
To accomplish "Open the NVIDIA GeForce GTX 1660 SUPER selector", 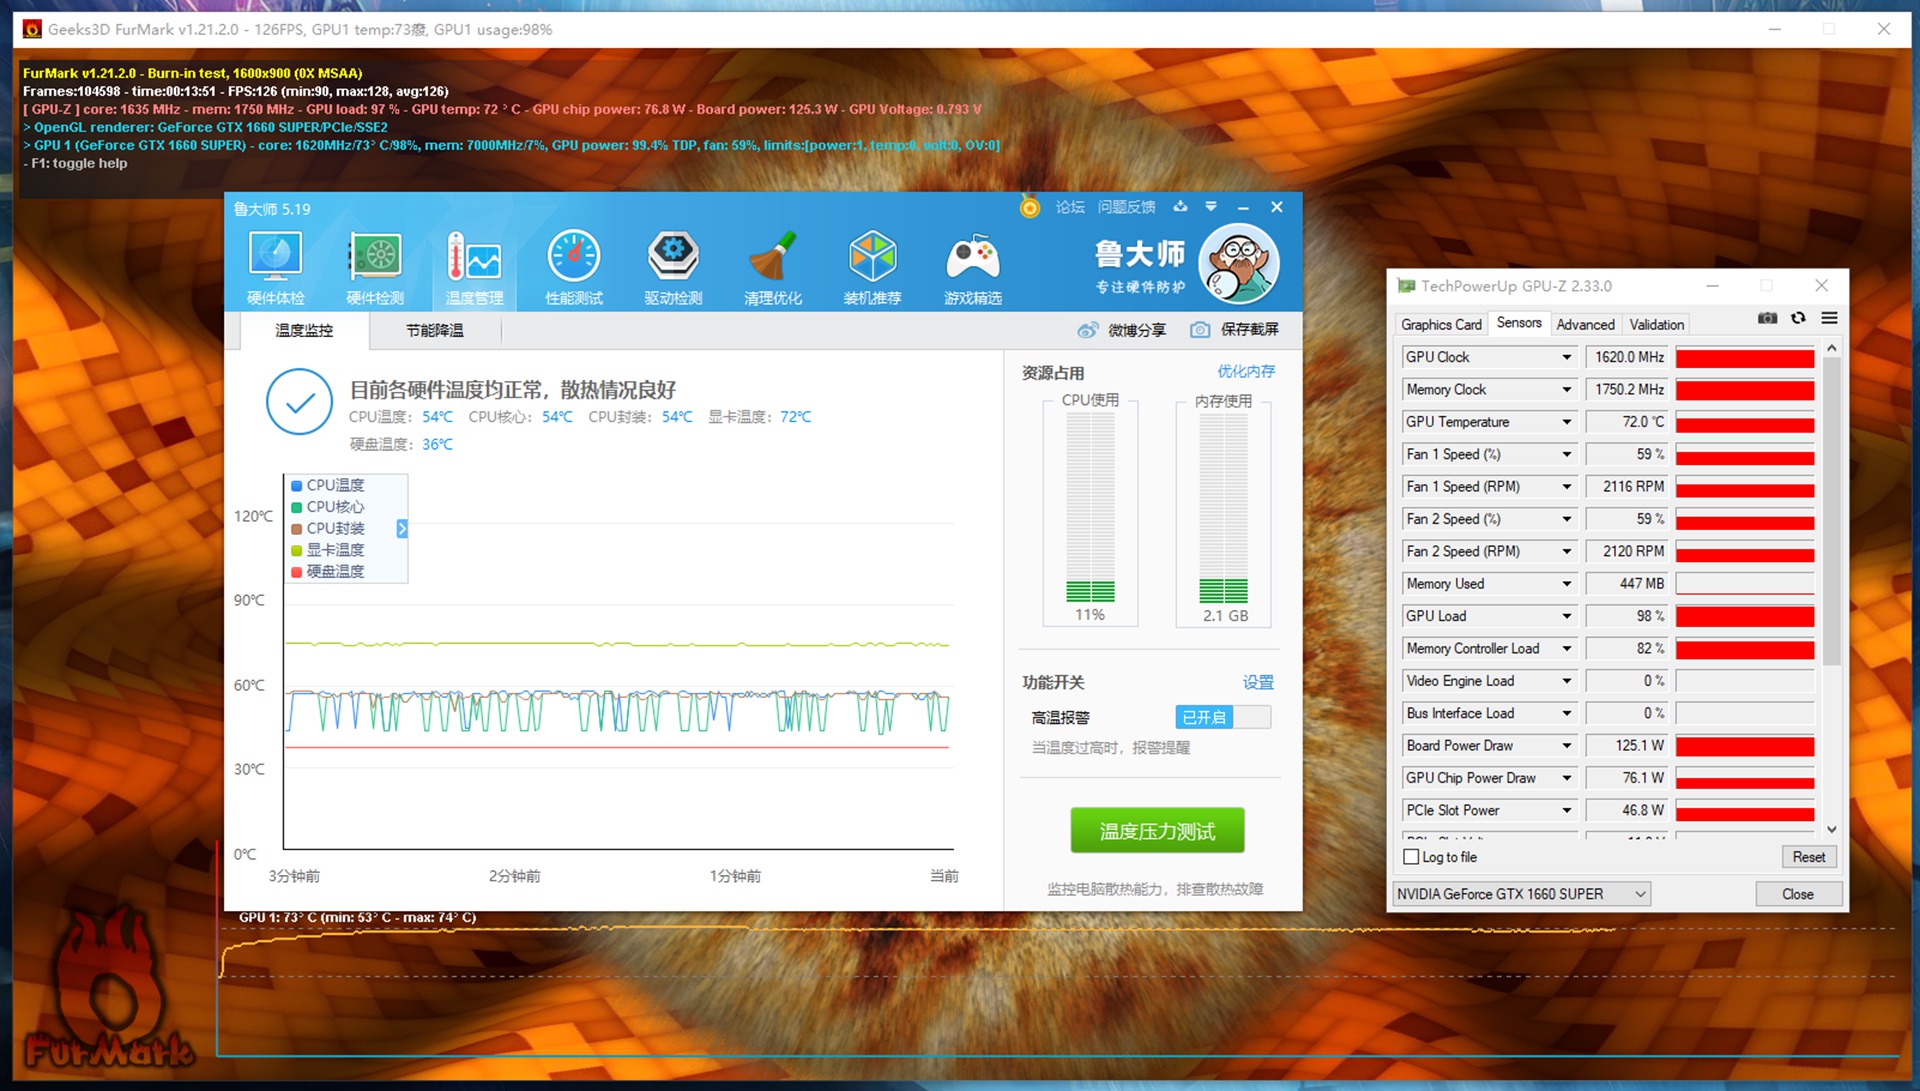I will (x=1520, y=894).
